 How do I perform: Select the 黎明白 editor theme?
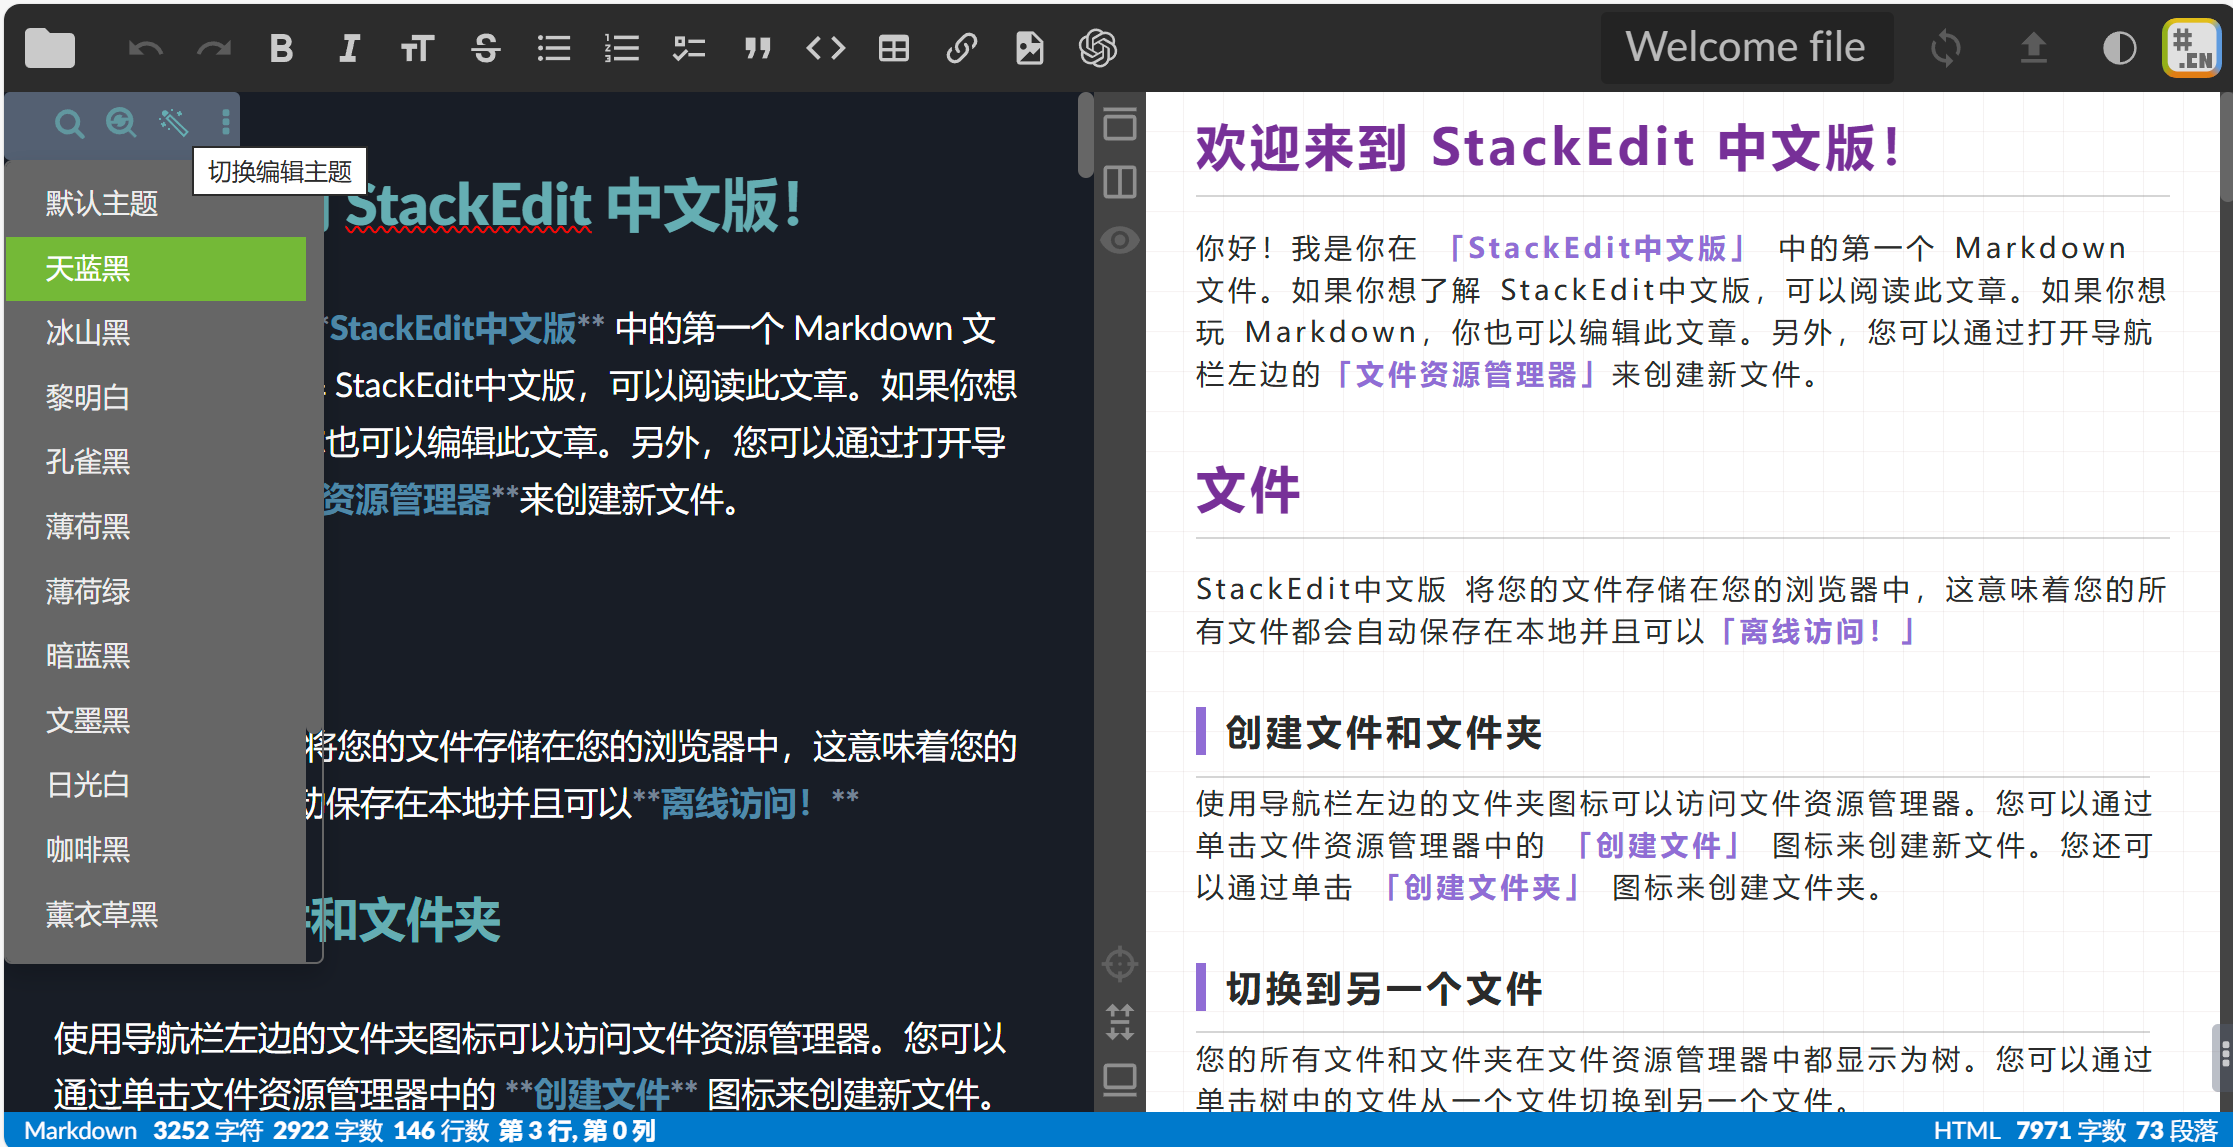tap(87, 397)
